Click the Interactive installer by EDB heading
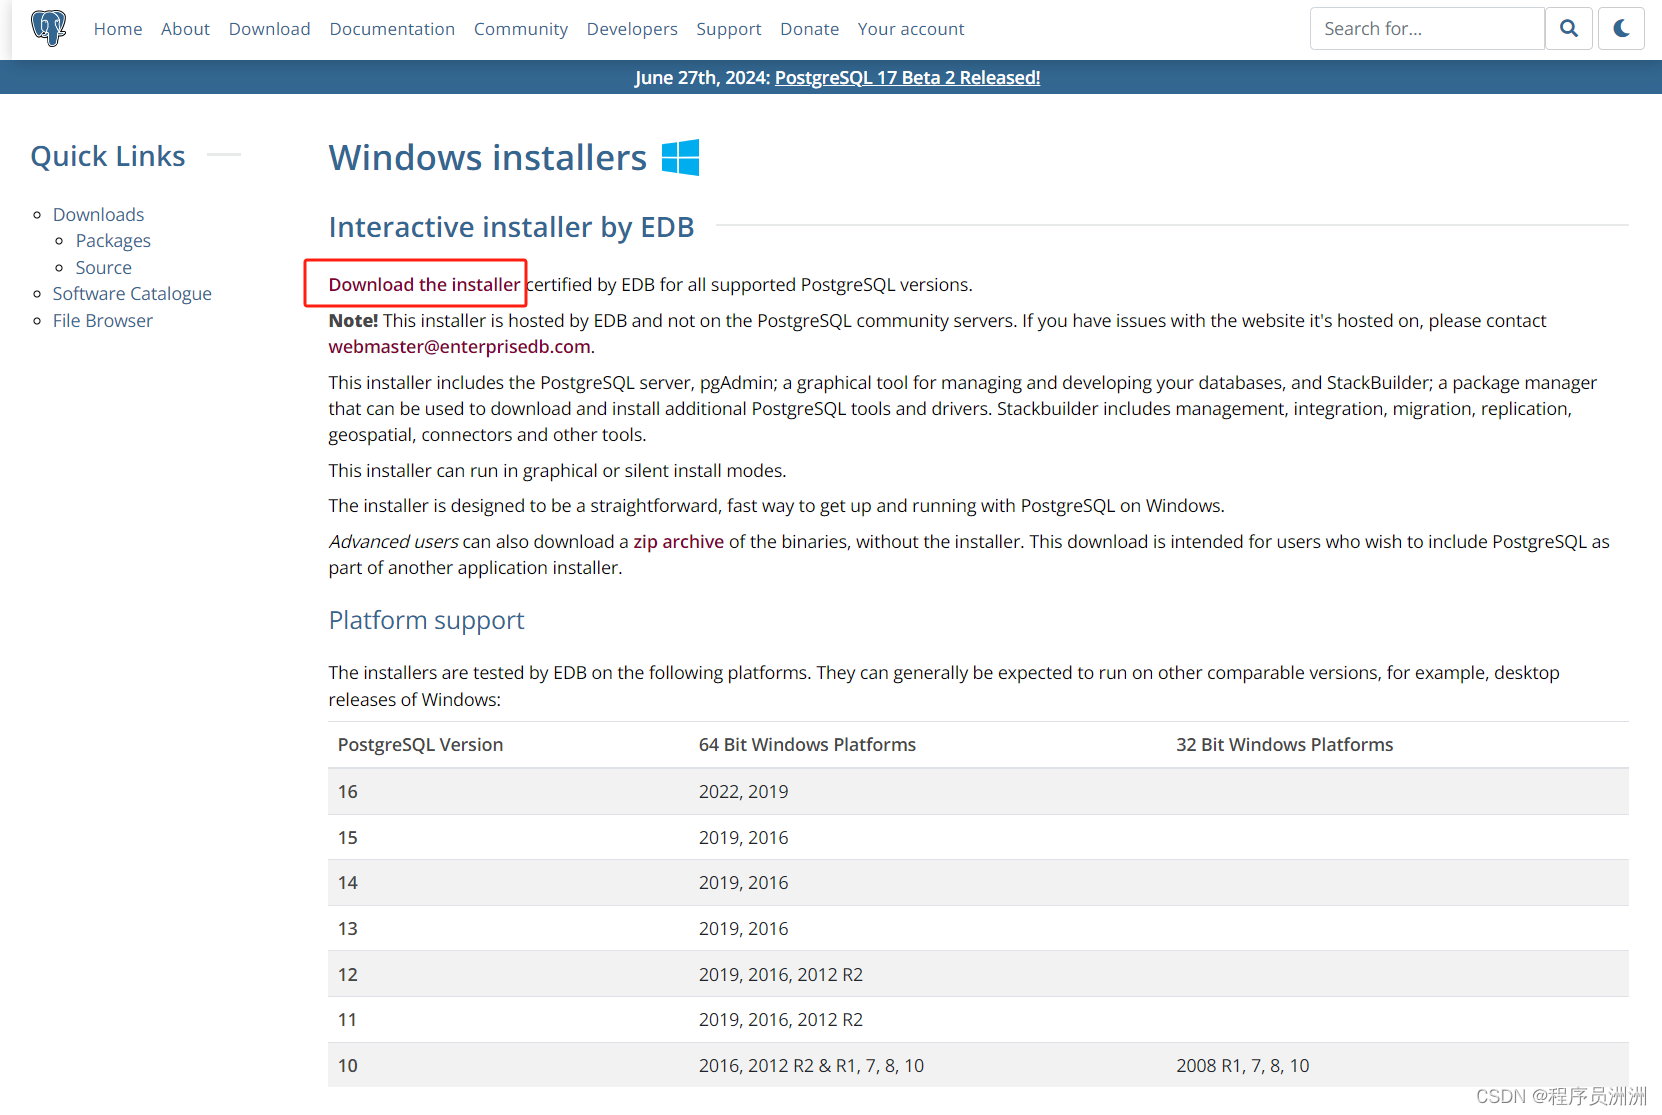The height and width of the screenshot is (1115, 1662). pyautogui.click(x=511, y=227)
